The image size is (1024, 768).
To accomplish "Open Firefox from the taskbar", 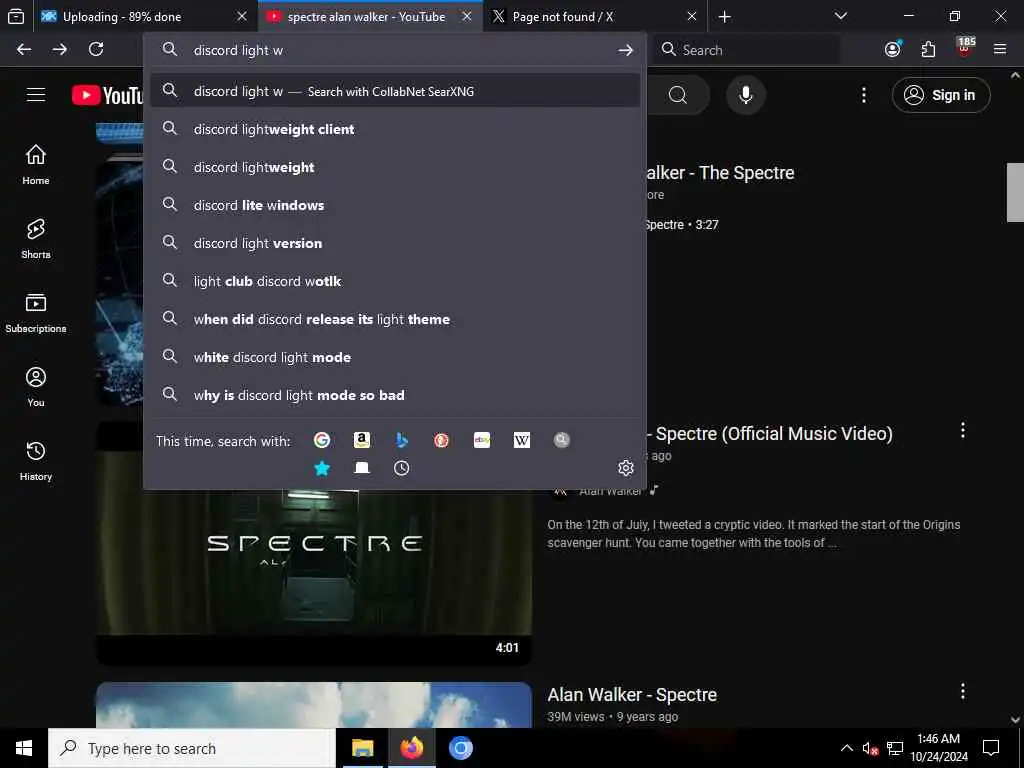I will (411, 748).
